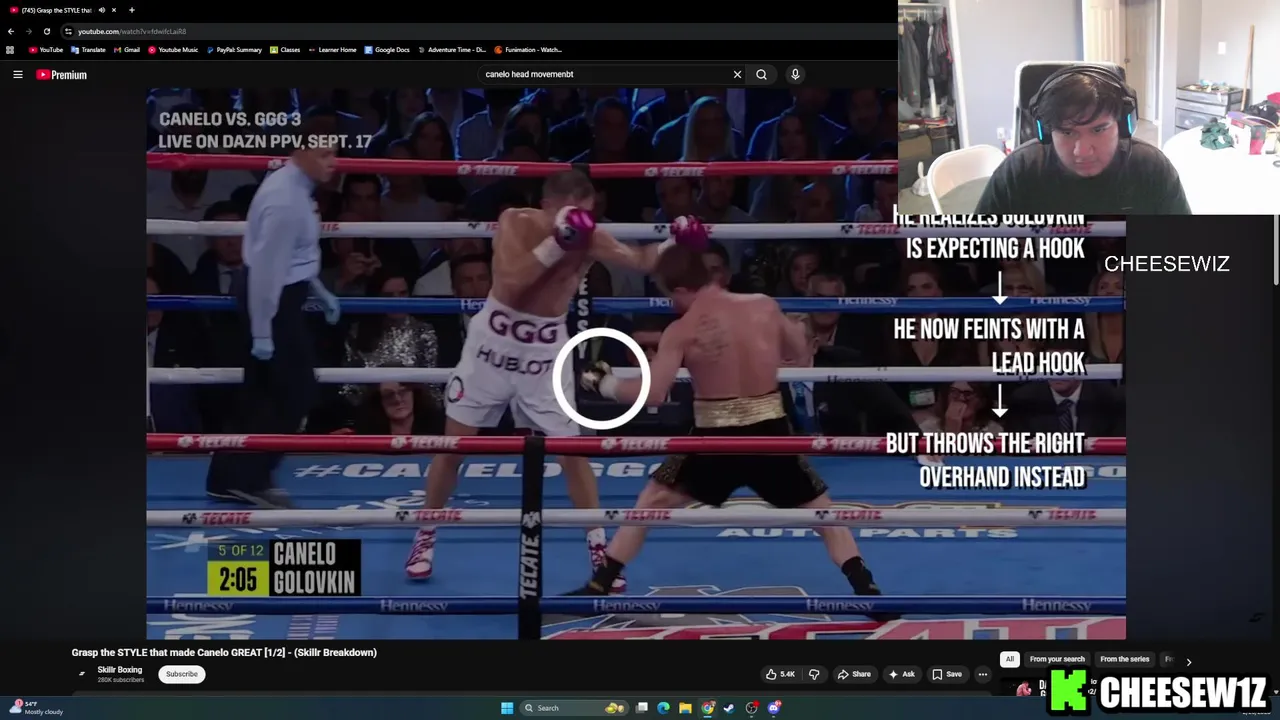The image size is (1280, 720).
Task: Select the 'Grasp the STYLE' browser tab
Action: [x=55, y=10]
